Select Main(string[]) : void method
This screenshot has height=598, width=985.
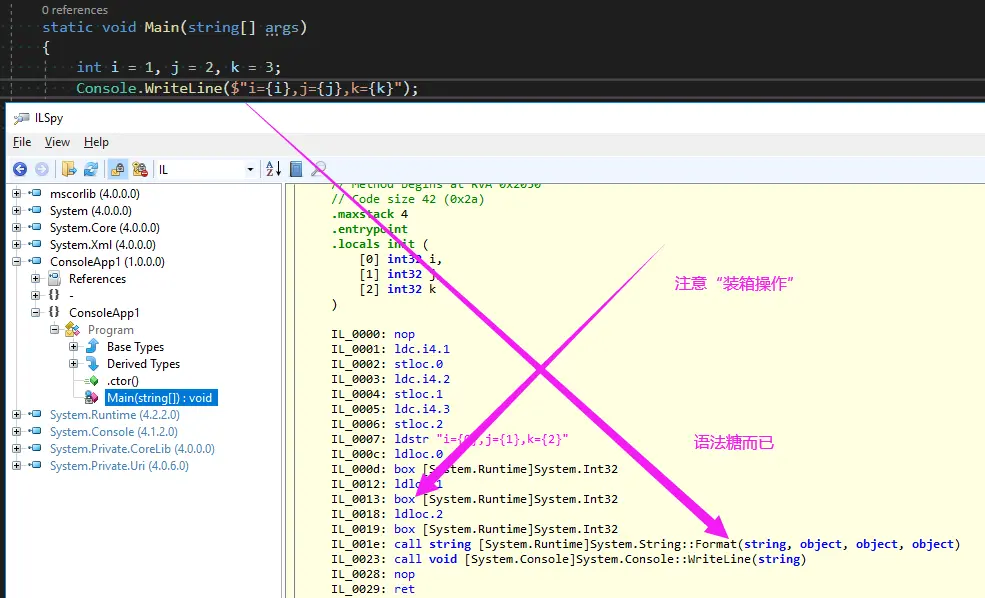click(x=161, y=398)
